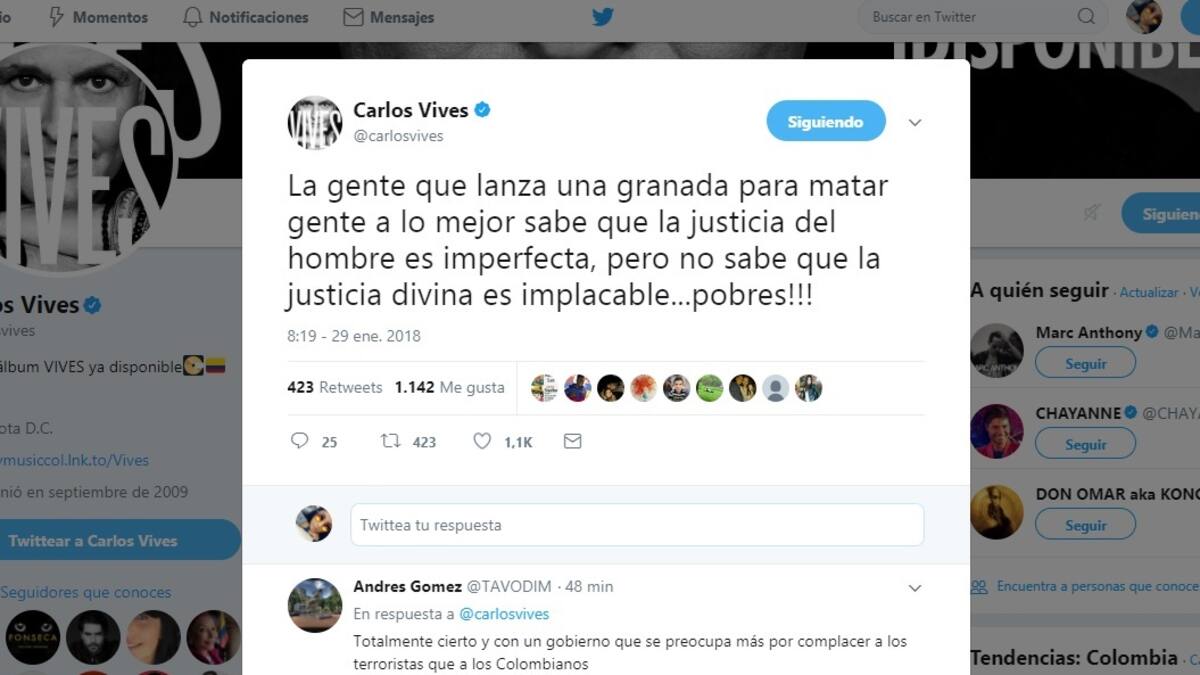Click the verified badge next to Carlos Vives

point(482,110)
